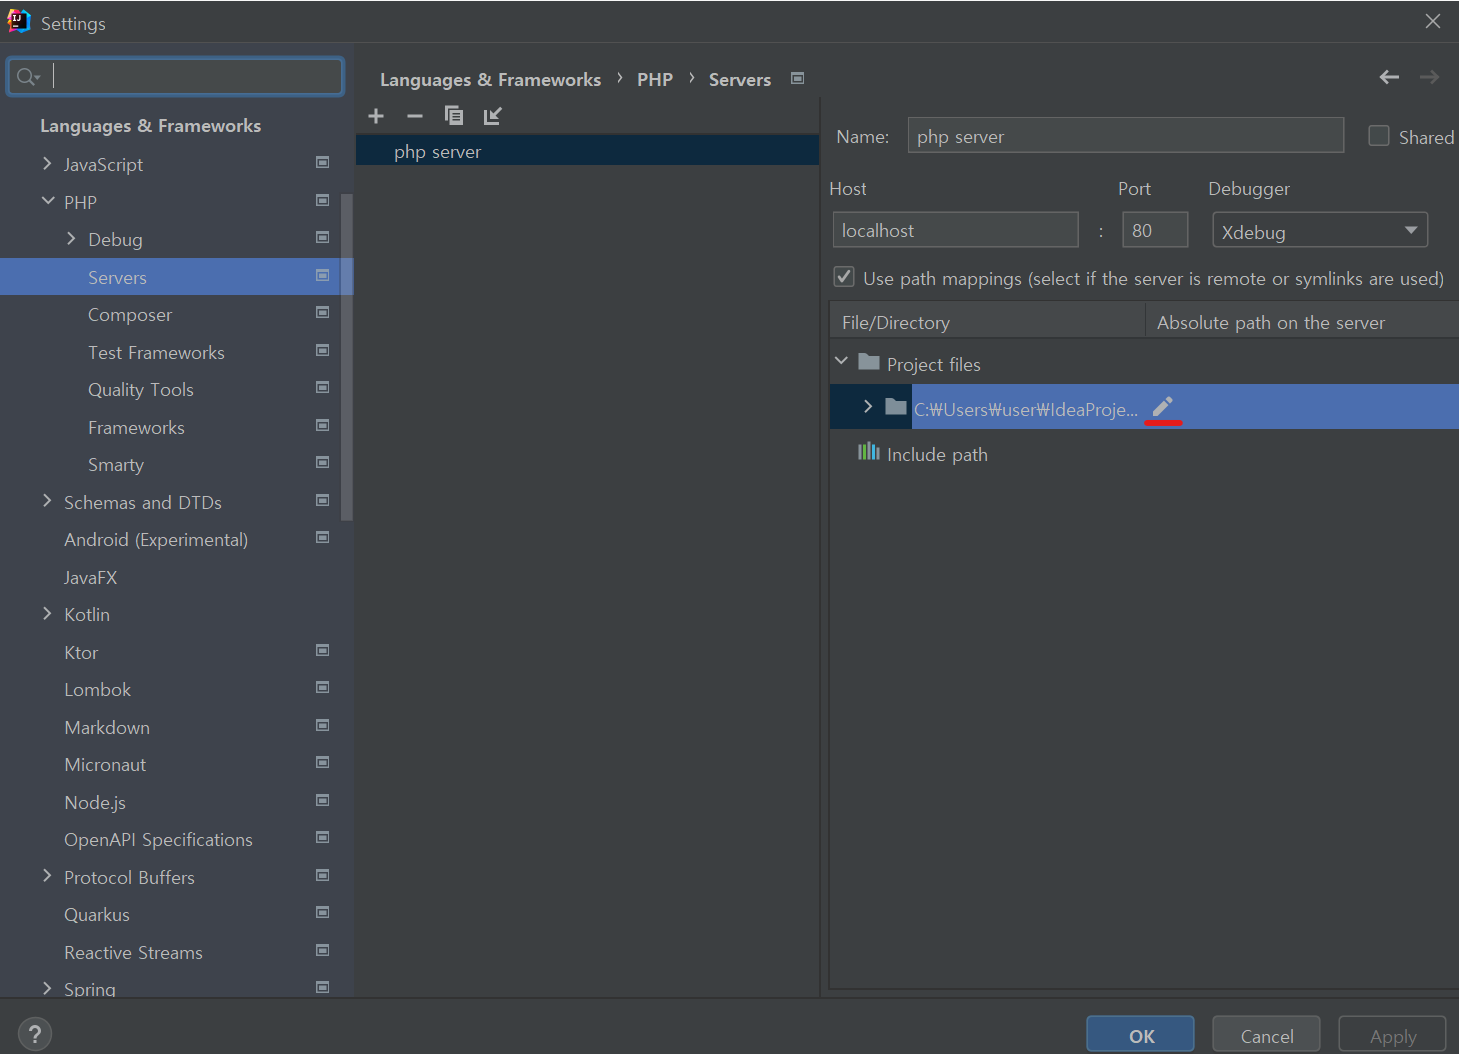
Task: Edit the project path mapping pencil icon
Action: (1162, 406)
